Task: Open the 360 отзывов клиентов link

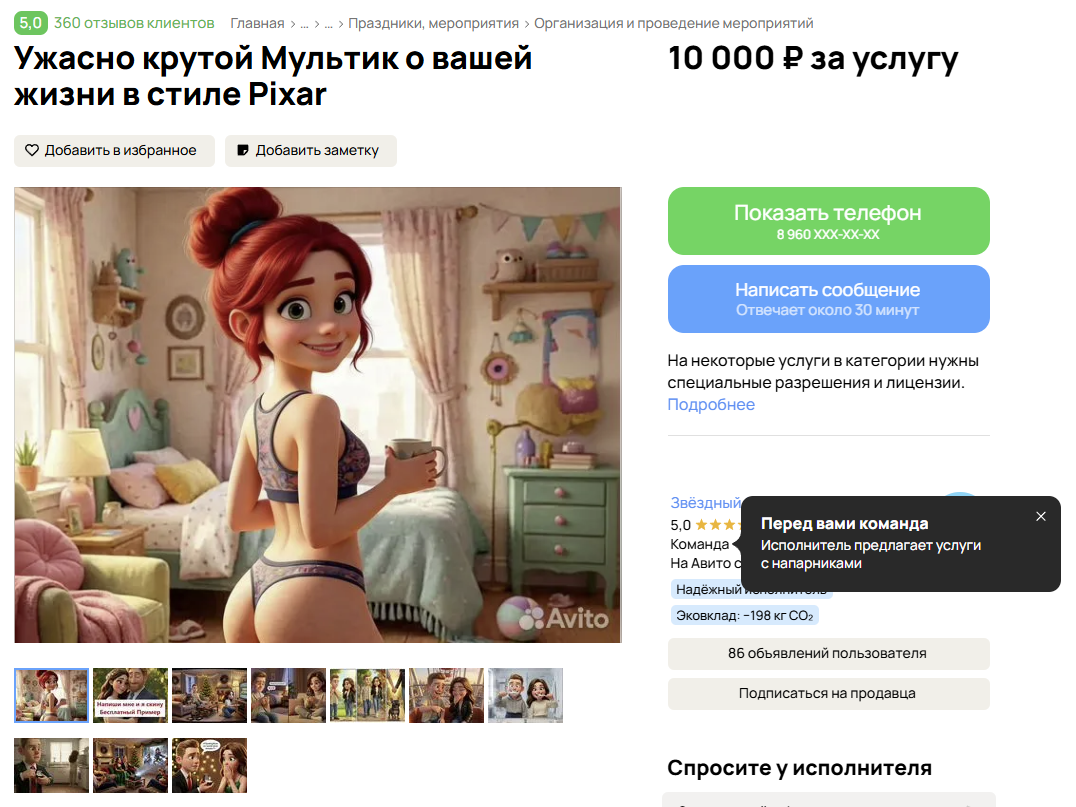Action: click(134, 23)
